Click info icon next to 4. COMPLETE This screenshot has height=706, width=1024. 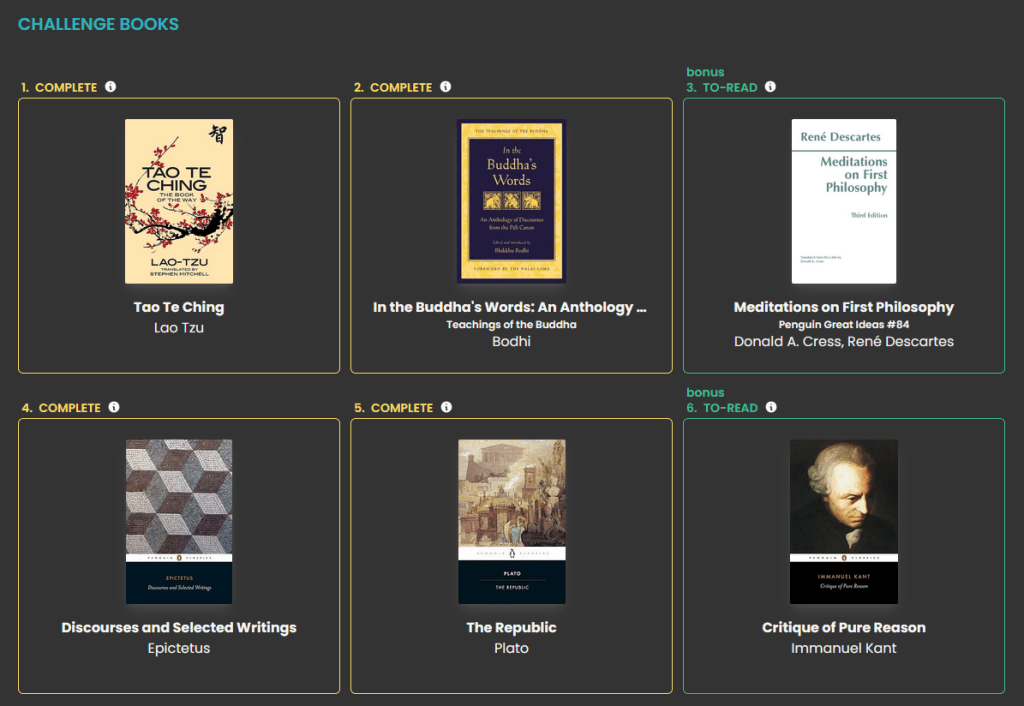(114, 407)
